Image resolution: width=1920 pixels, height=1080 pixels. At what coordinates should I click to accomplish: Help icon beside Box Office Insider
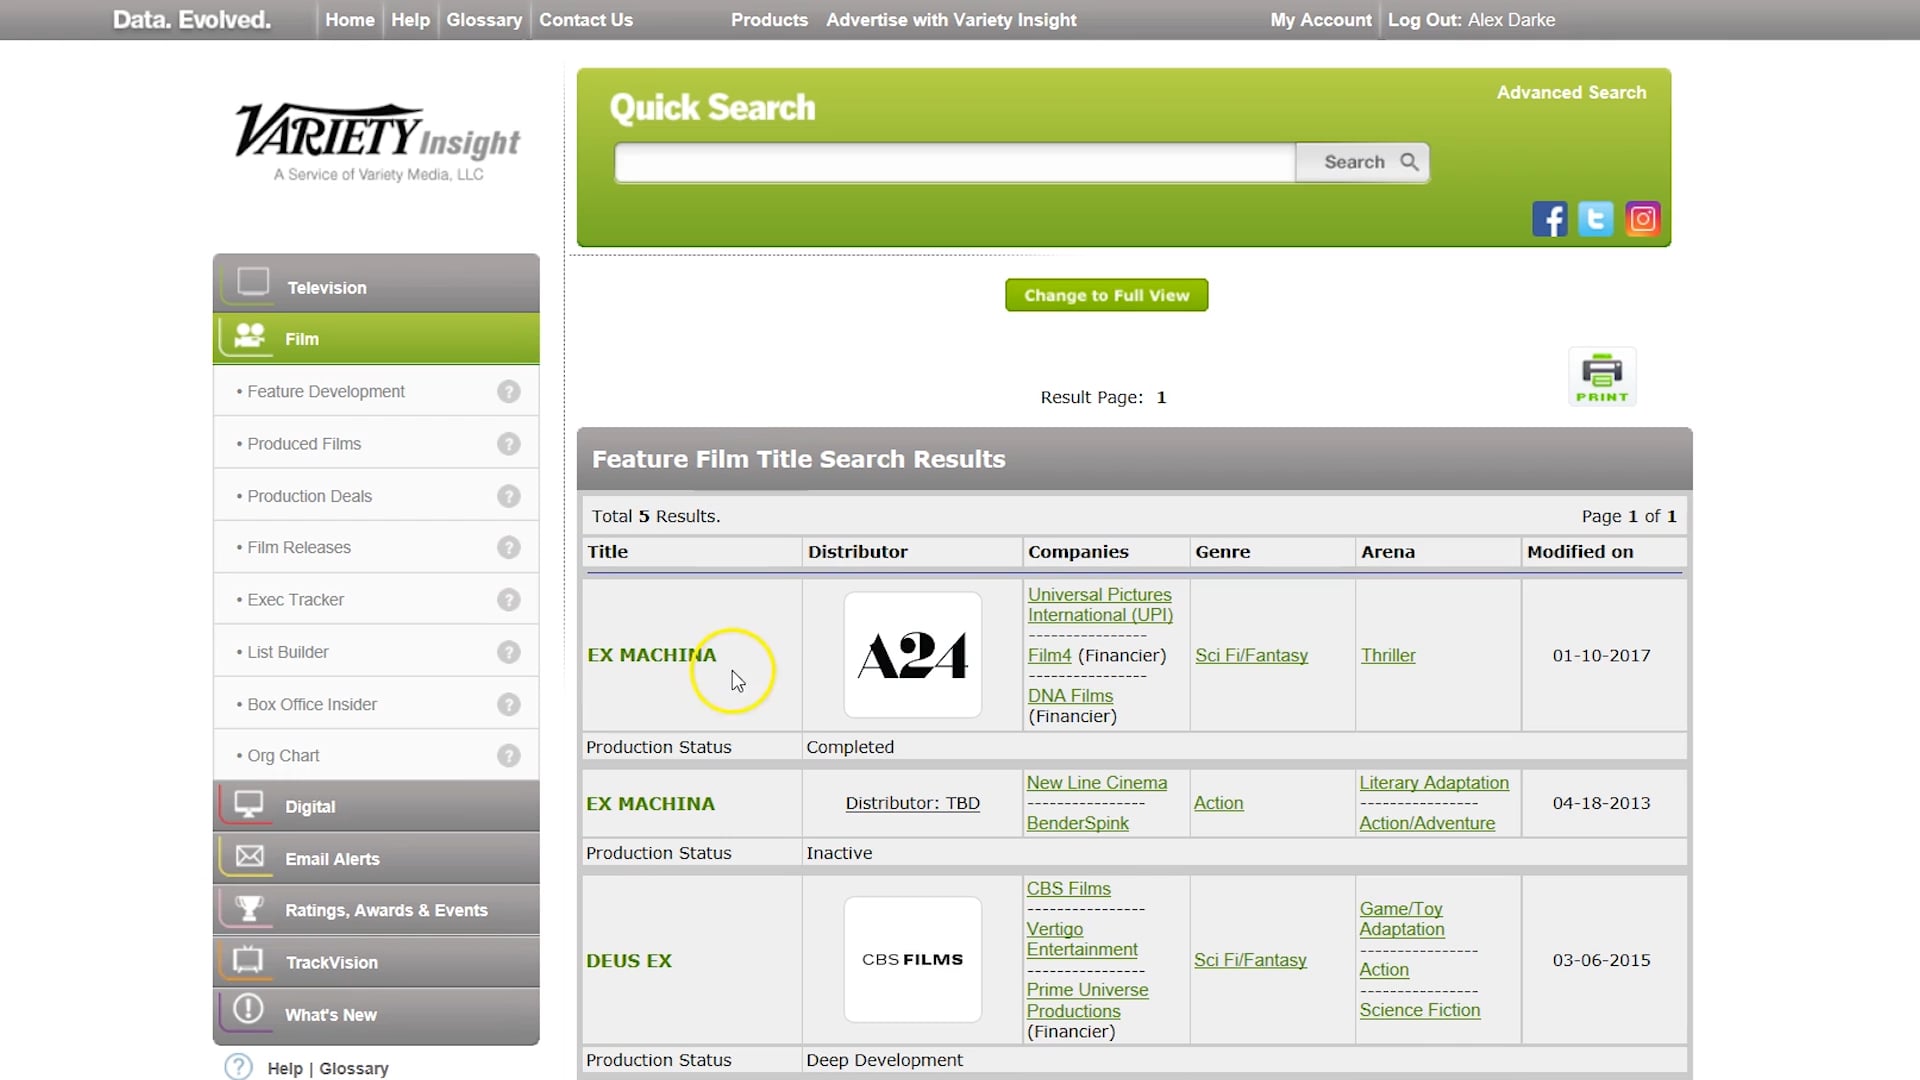[509, 705]
